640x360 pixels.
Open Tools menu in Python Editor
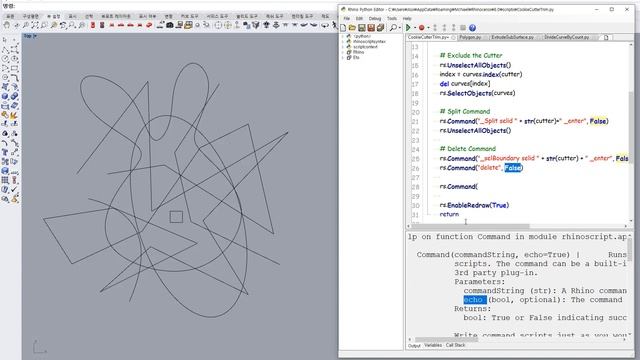tap(392, 18)
